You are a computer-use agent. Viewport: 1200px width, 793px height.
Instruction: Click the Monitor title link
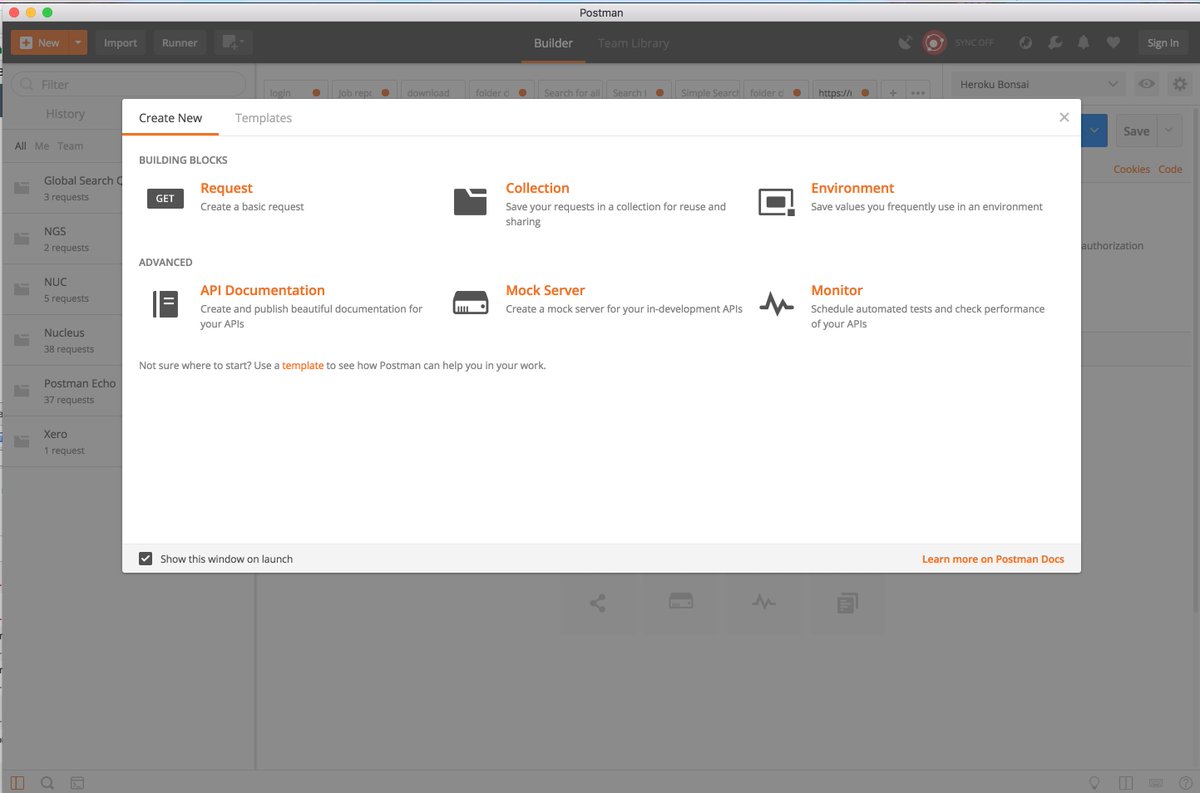836,290
